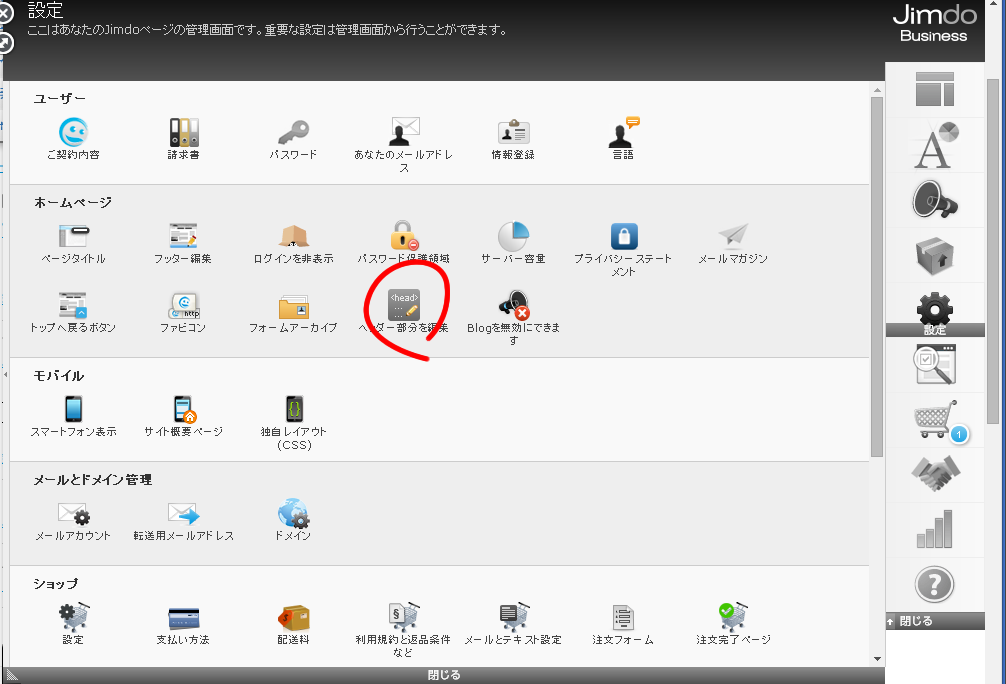
Task: Open ドメイン globe icon
Action: point(293,513)
